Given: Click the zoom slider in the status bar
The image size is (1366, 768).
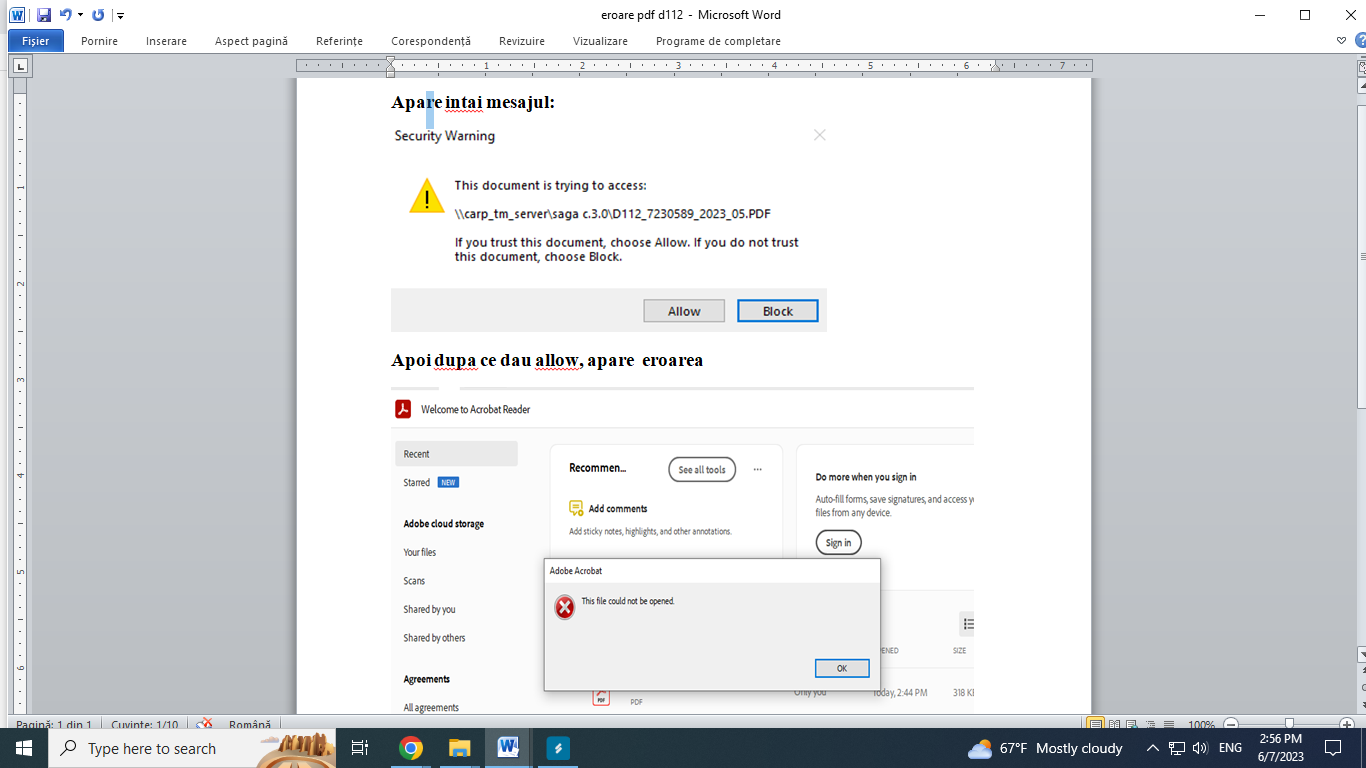Looking at the screenshot, I should [x=1289, y=724].
